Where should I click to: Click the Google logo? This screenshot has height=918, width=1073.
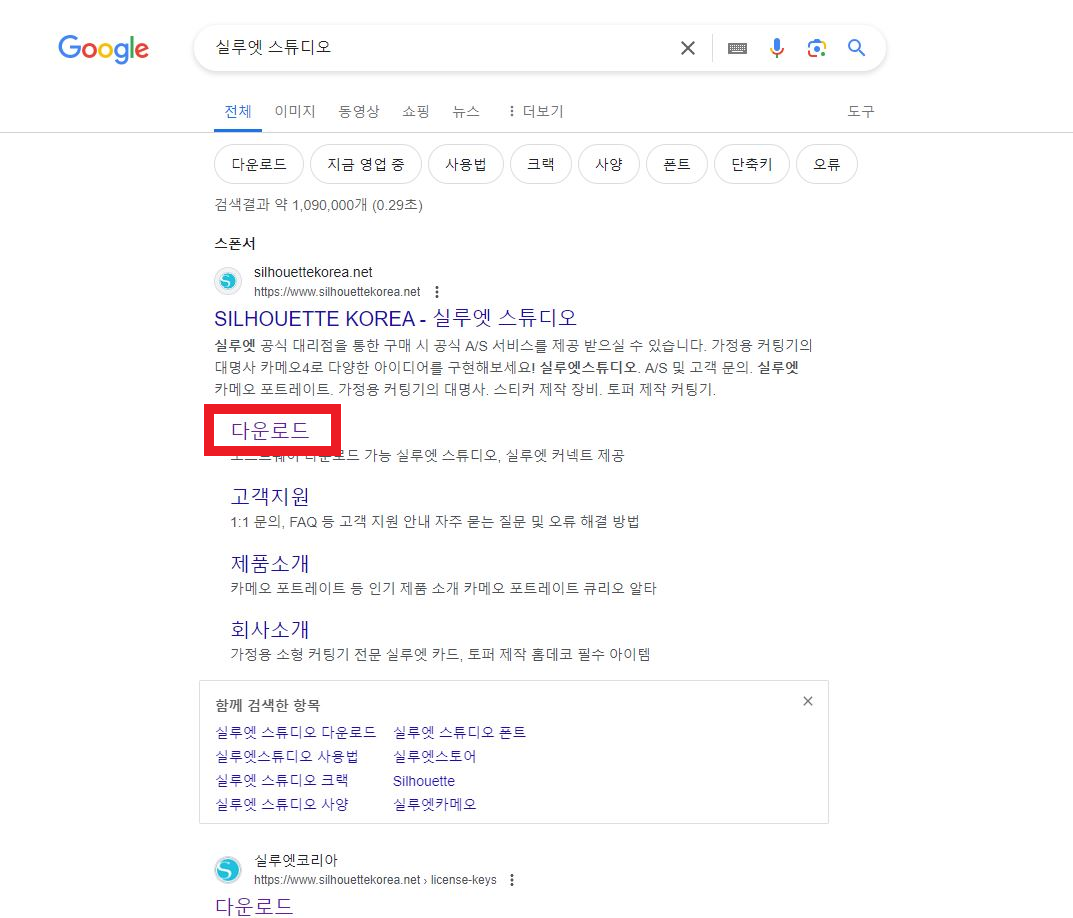pos(103,49)
